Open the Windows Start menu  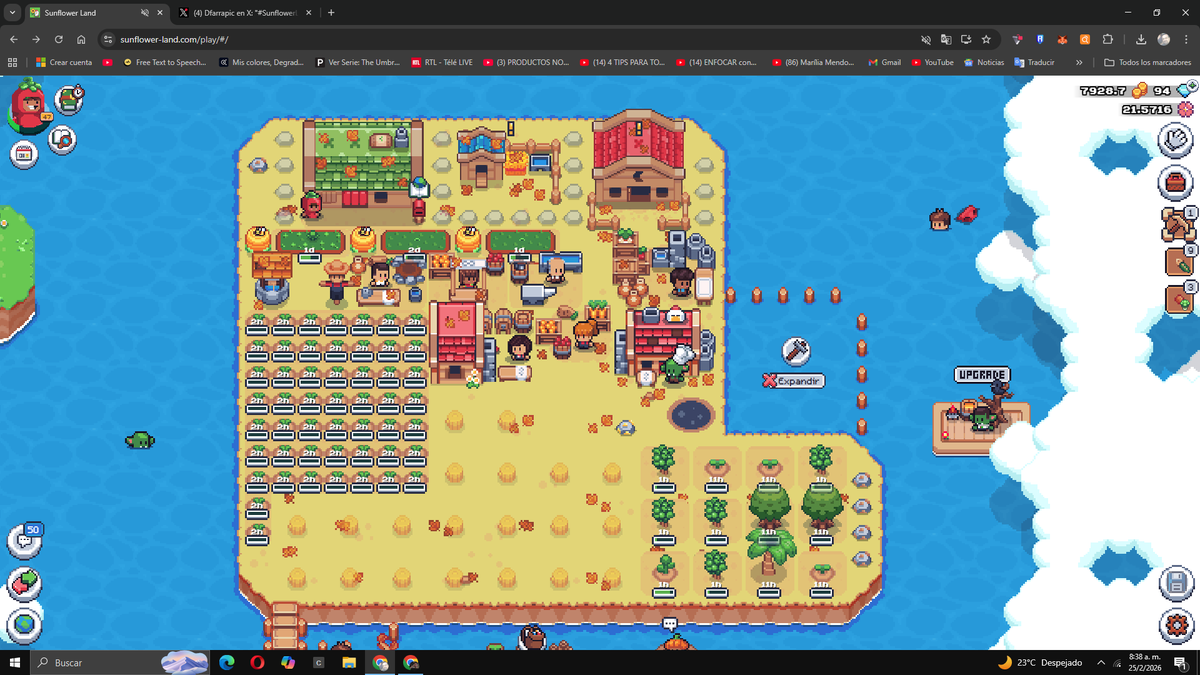pos(13,662)
